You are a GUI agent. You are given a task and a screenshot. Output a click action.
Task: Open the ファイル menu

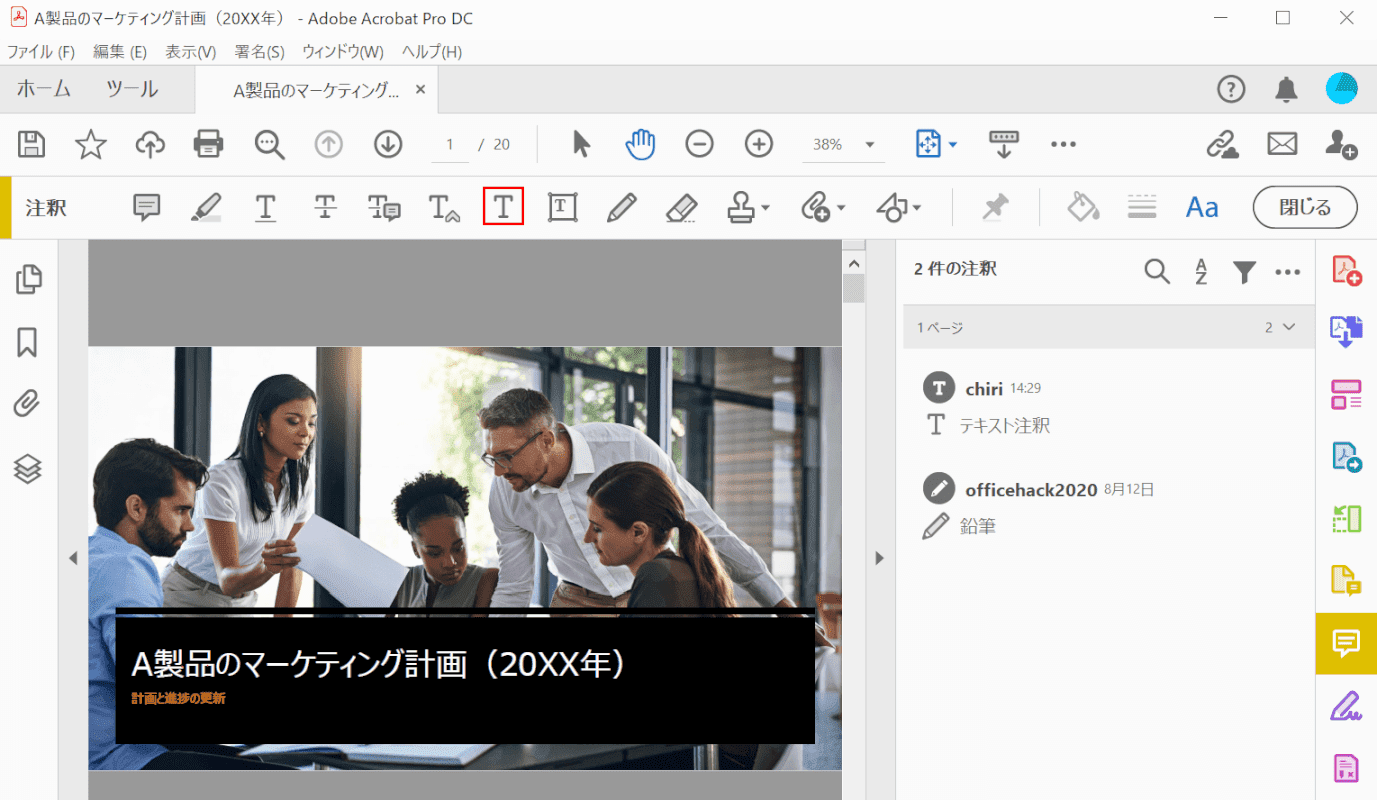[41, 52]
